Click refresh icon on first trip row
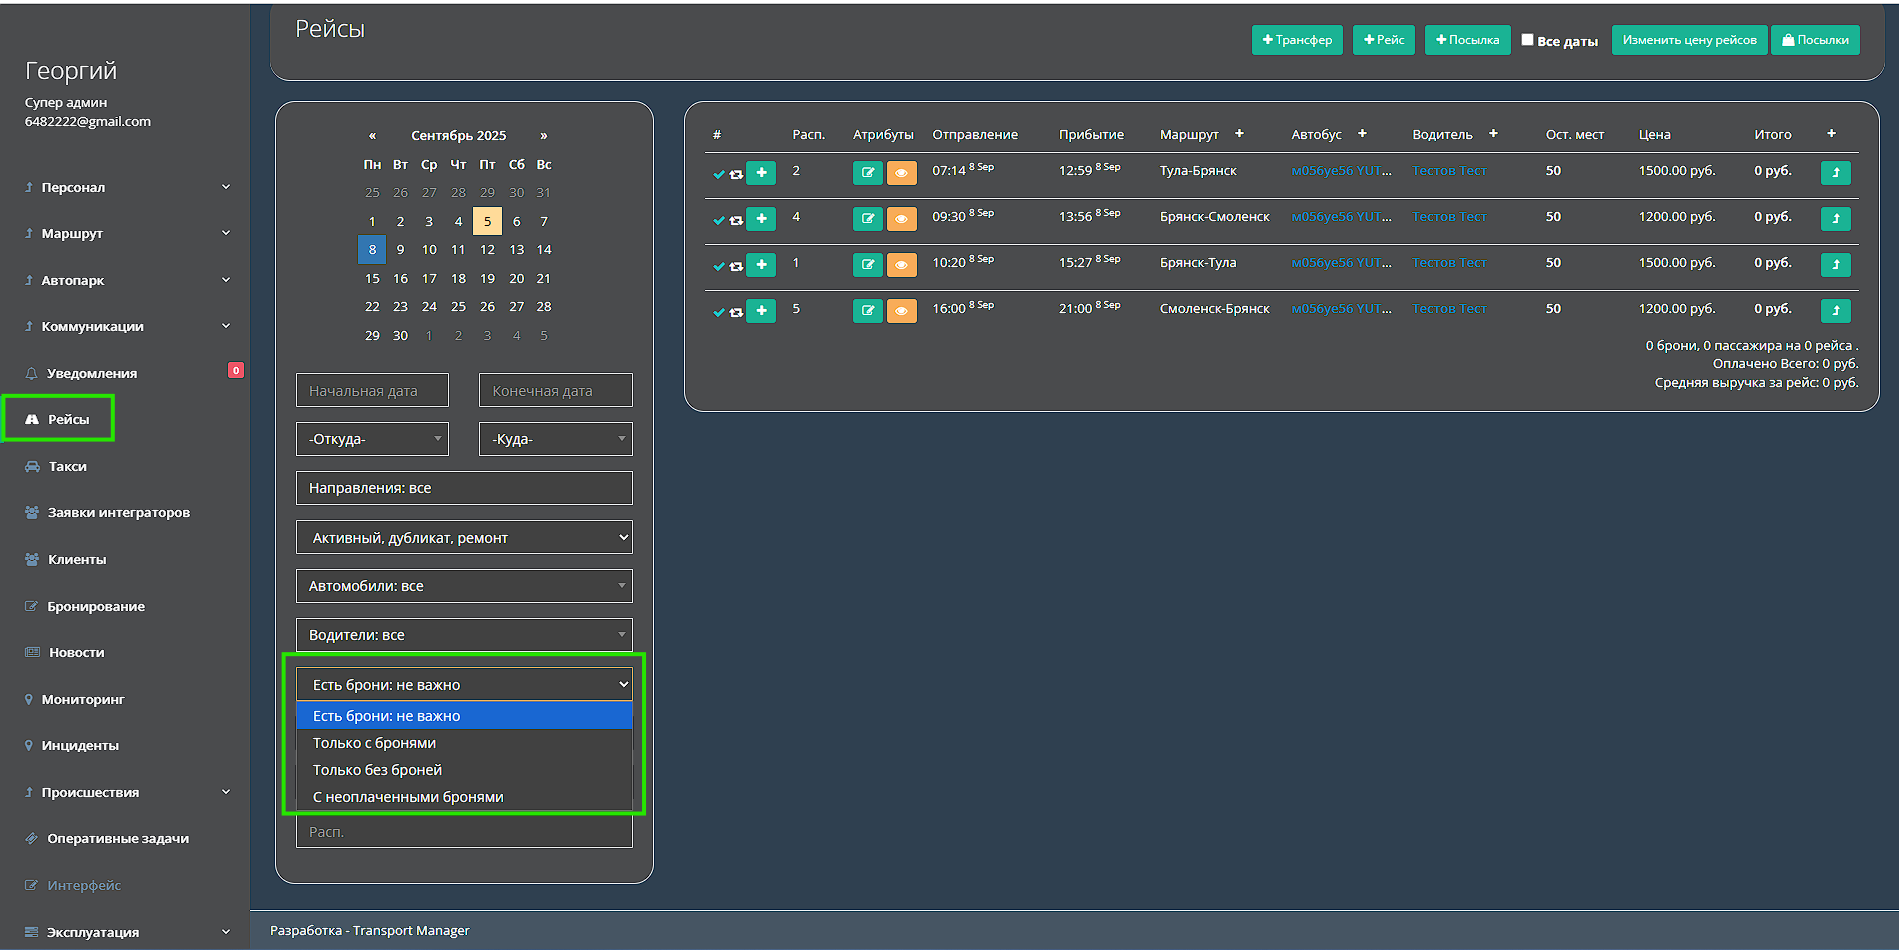Screen dimensions: 1899x950 [x=737, y=174]
